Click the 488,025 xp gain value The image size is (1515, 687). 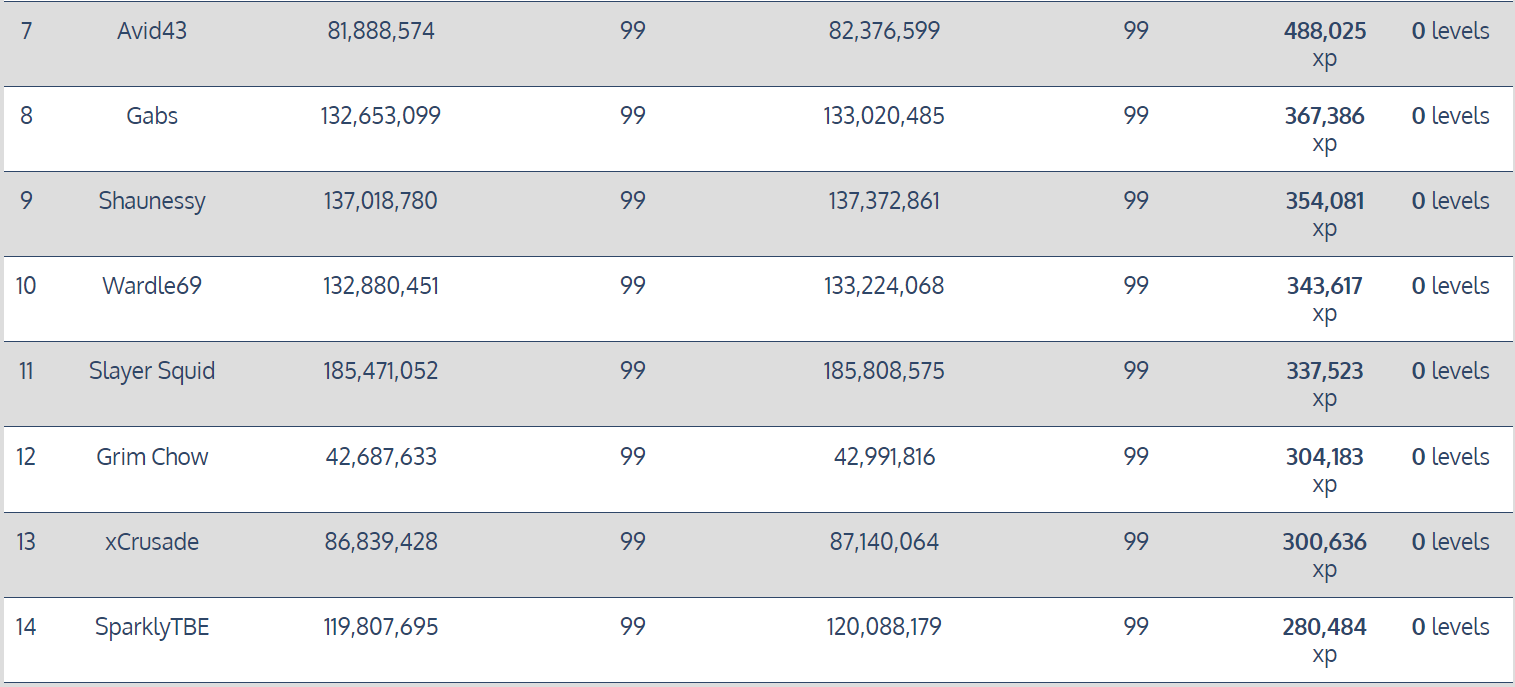tap(1325, 44)
